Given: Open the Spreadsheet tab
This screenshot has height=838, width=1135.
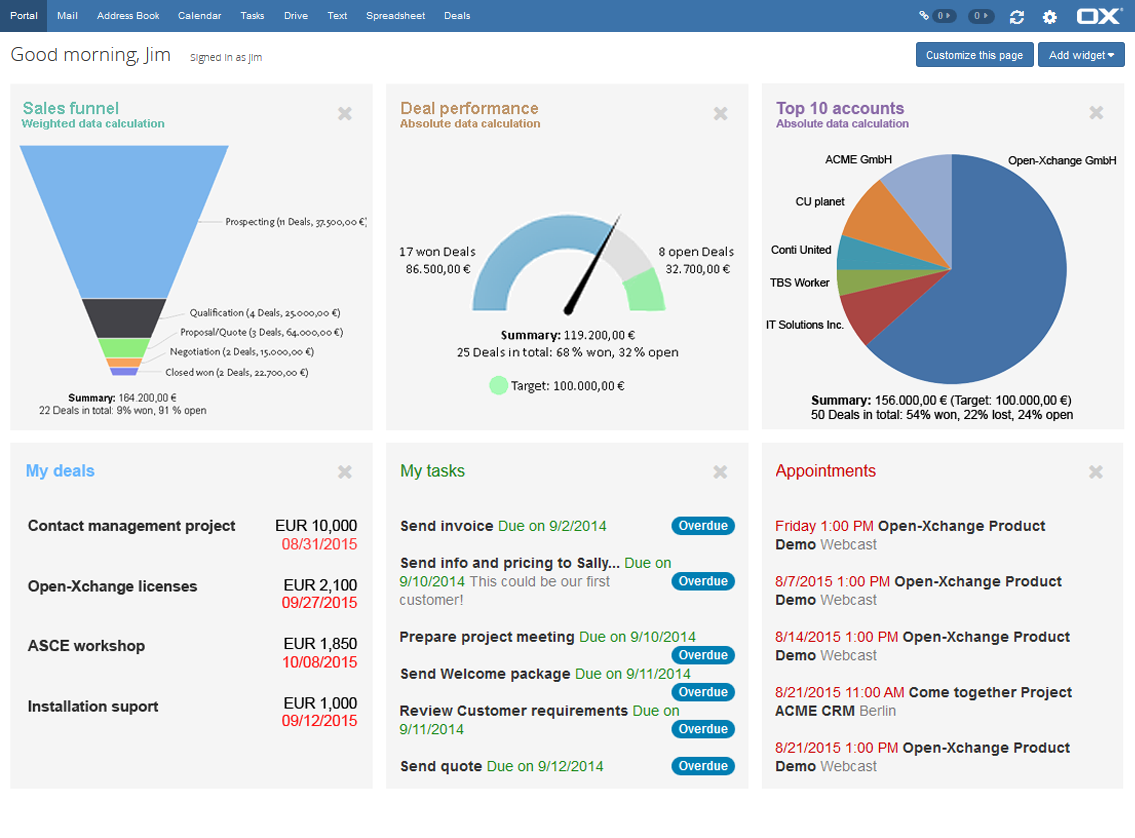Looking at the screenshot, I should (395, 15).
